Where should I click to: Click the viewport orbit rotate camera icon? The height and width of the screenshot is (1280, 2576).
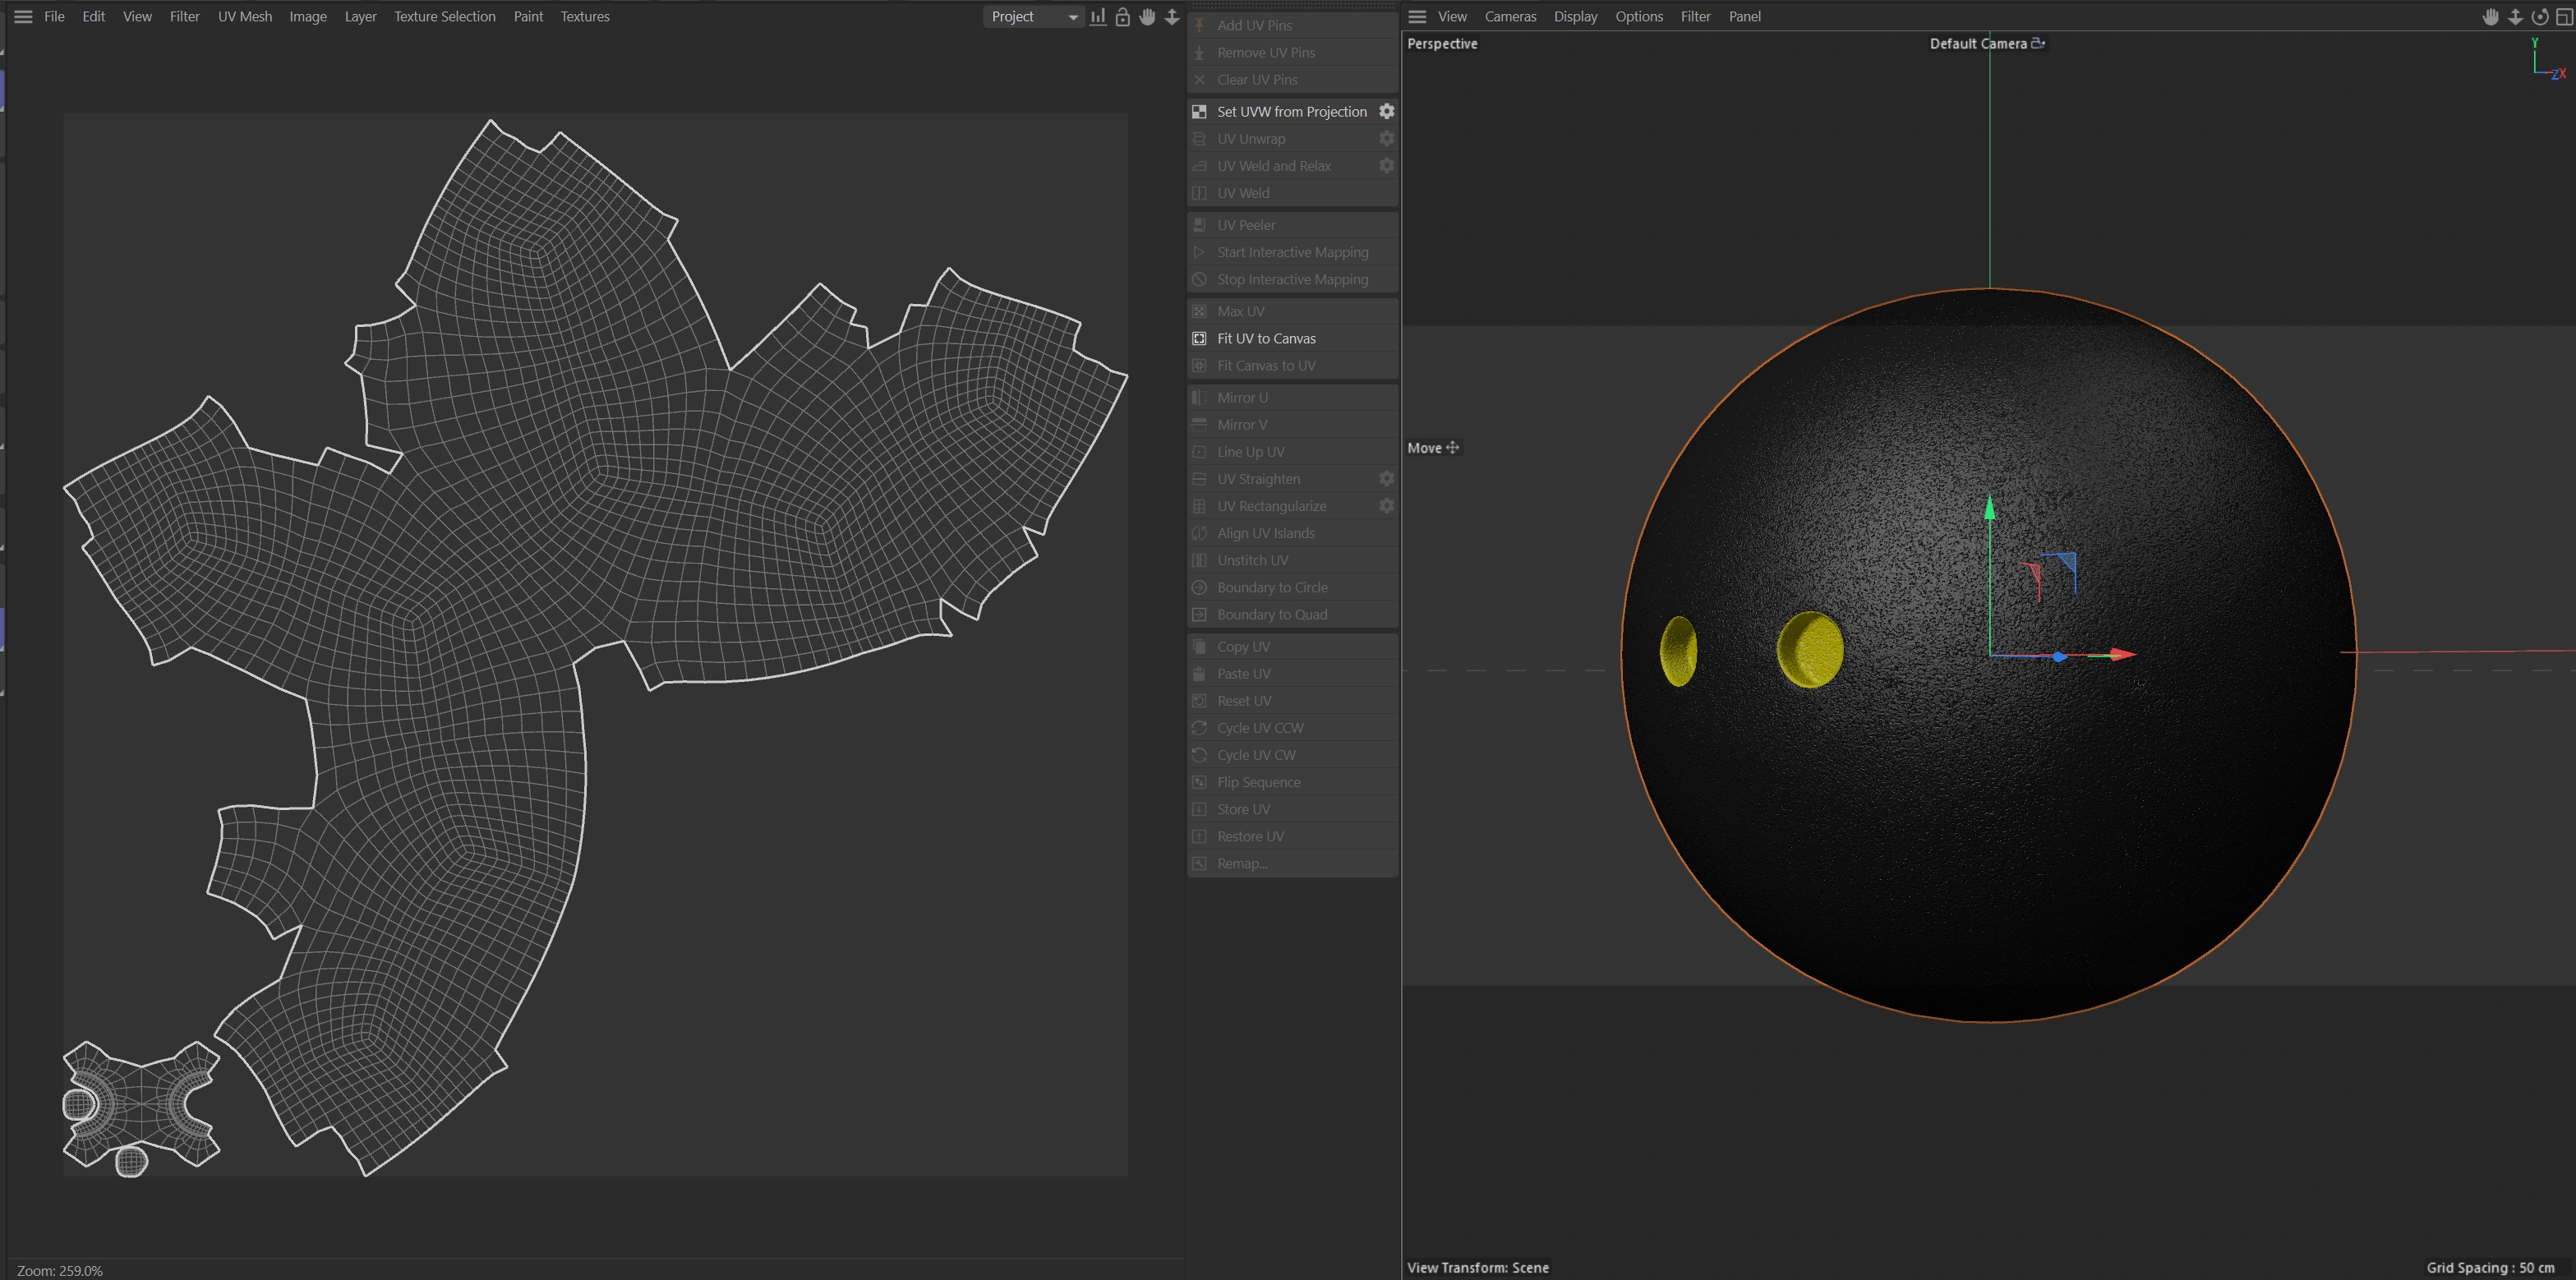[2539, 17]
